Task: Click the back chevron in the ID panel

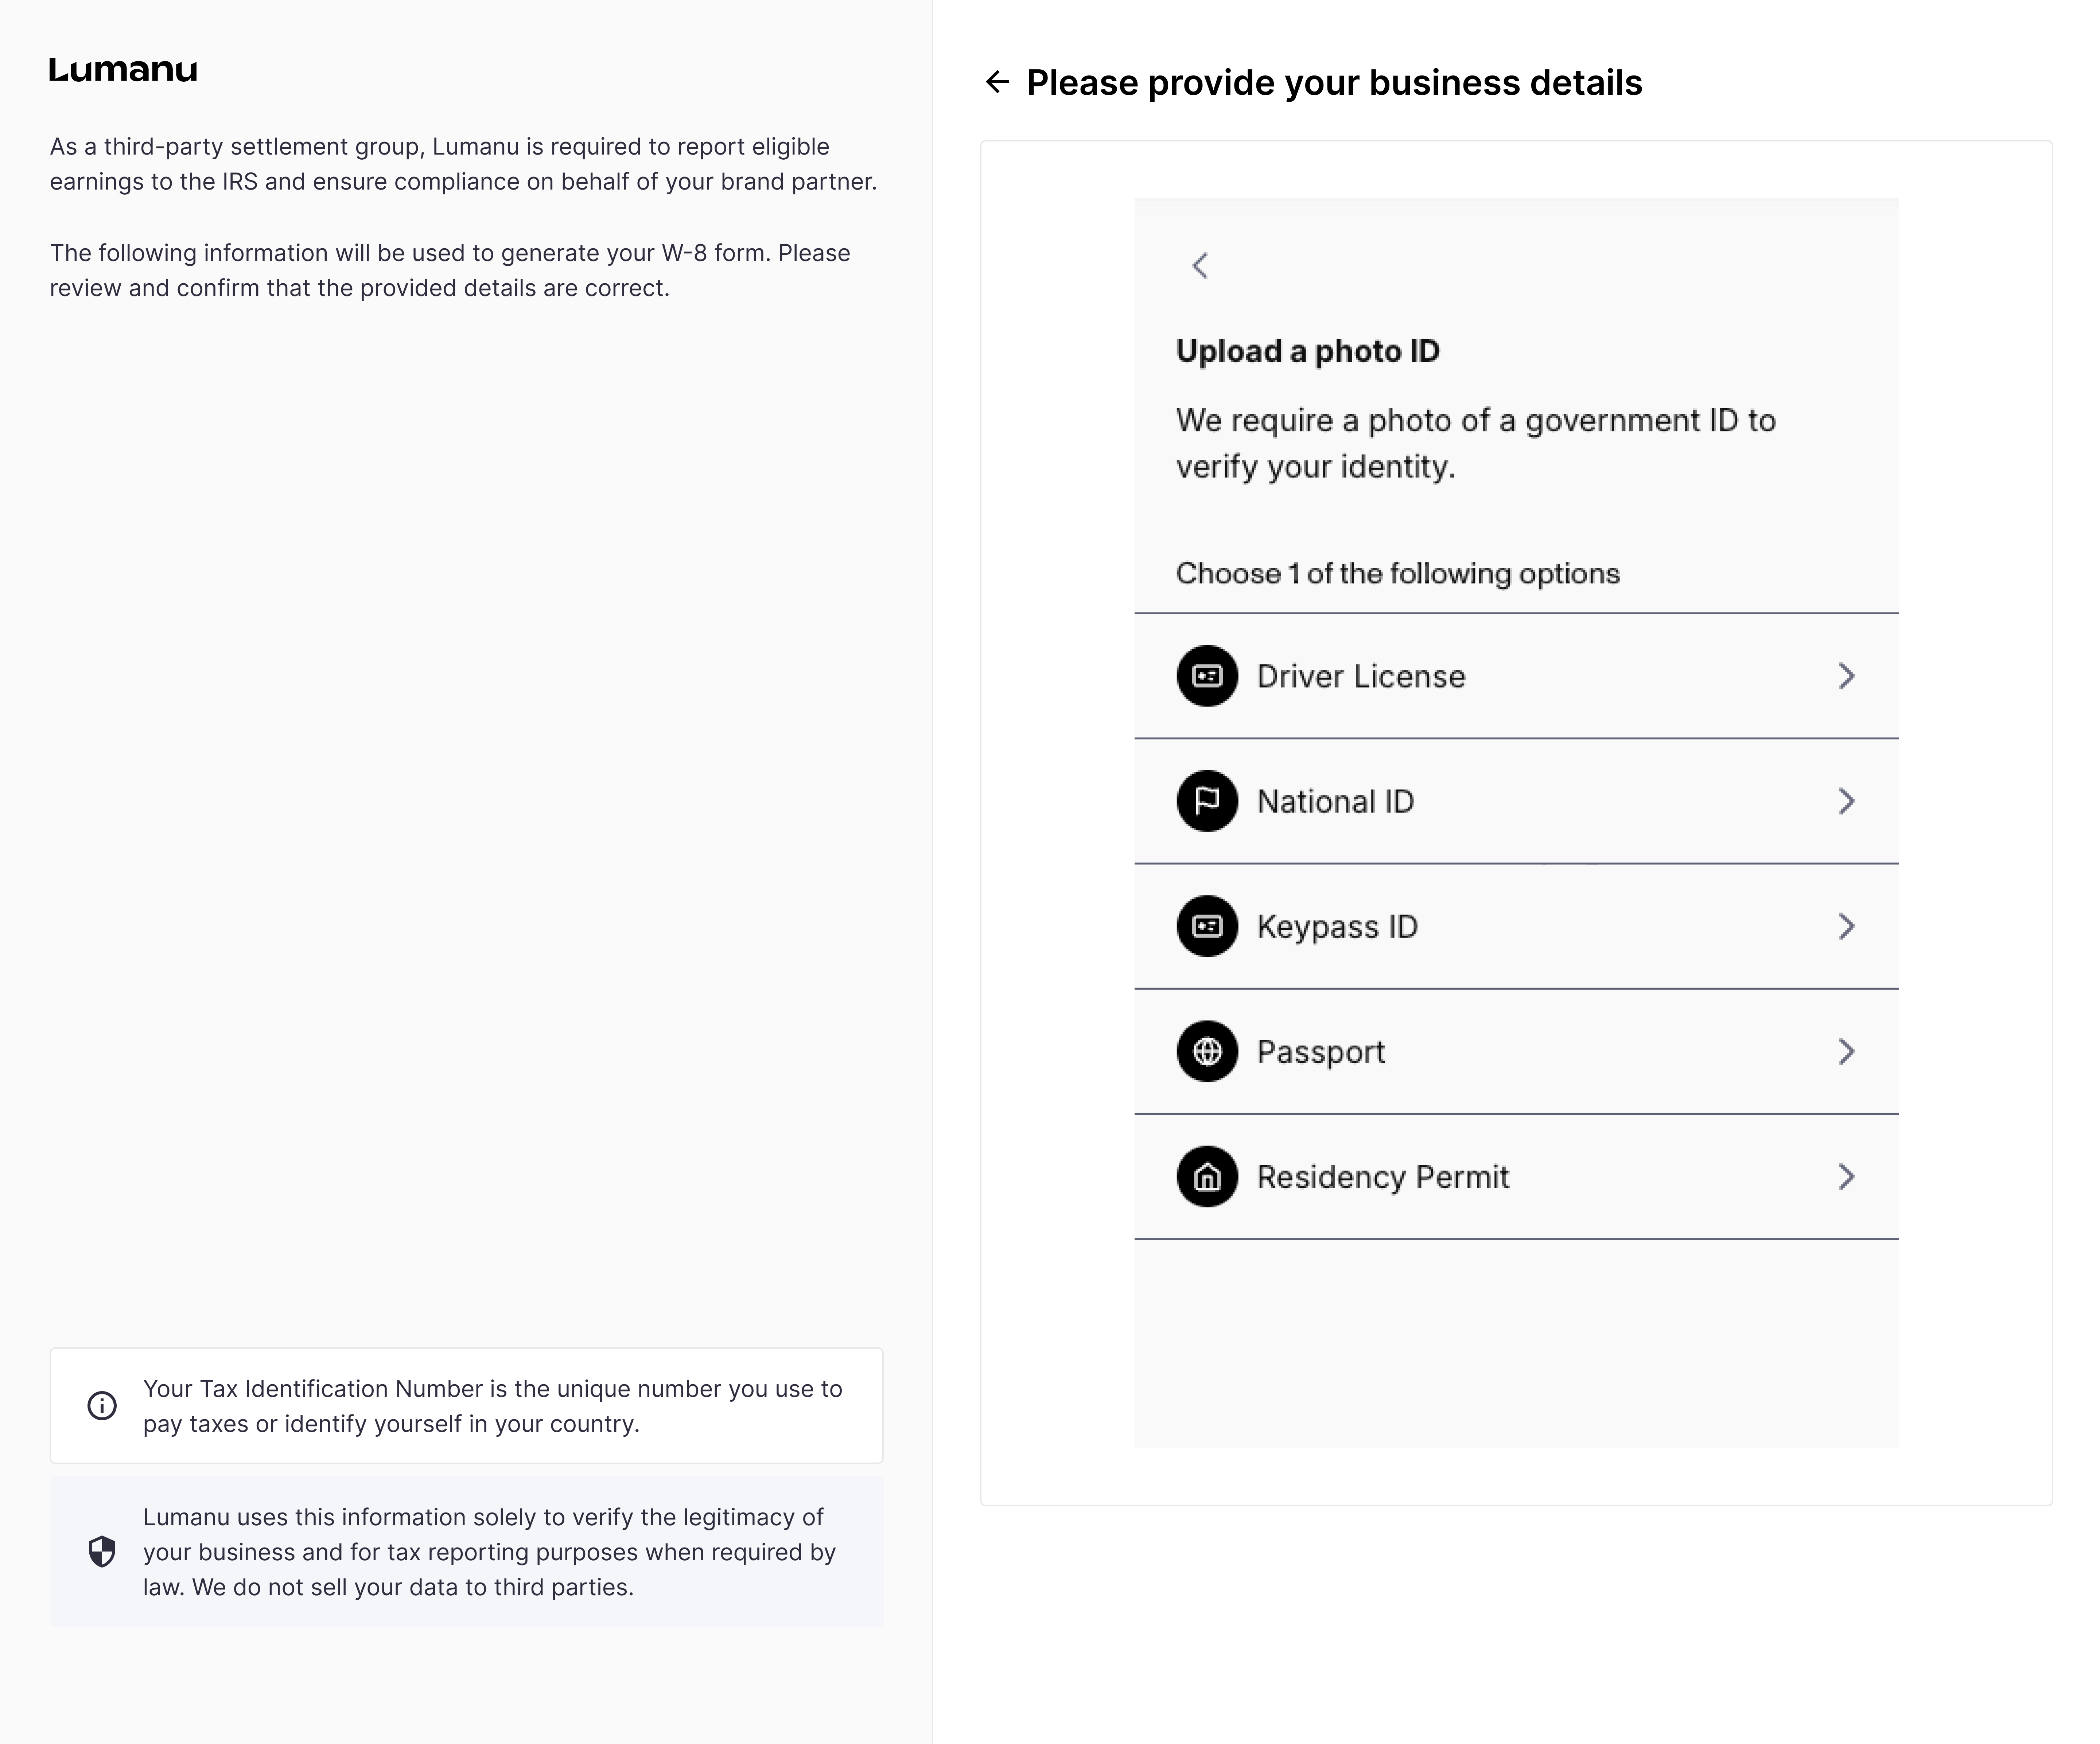Action: point(1200,266)
